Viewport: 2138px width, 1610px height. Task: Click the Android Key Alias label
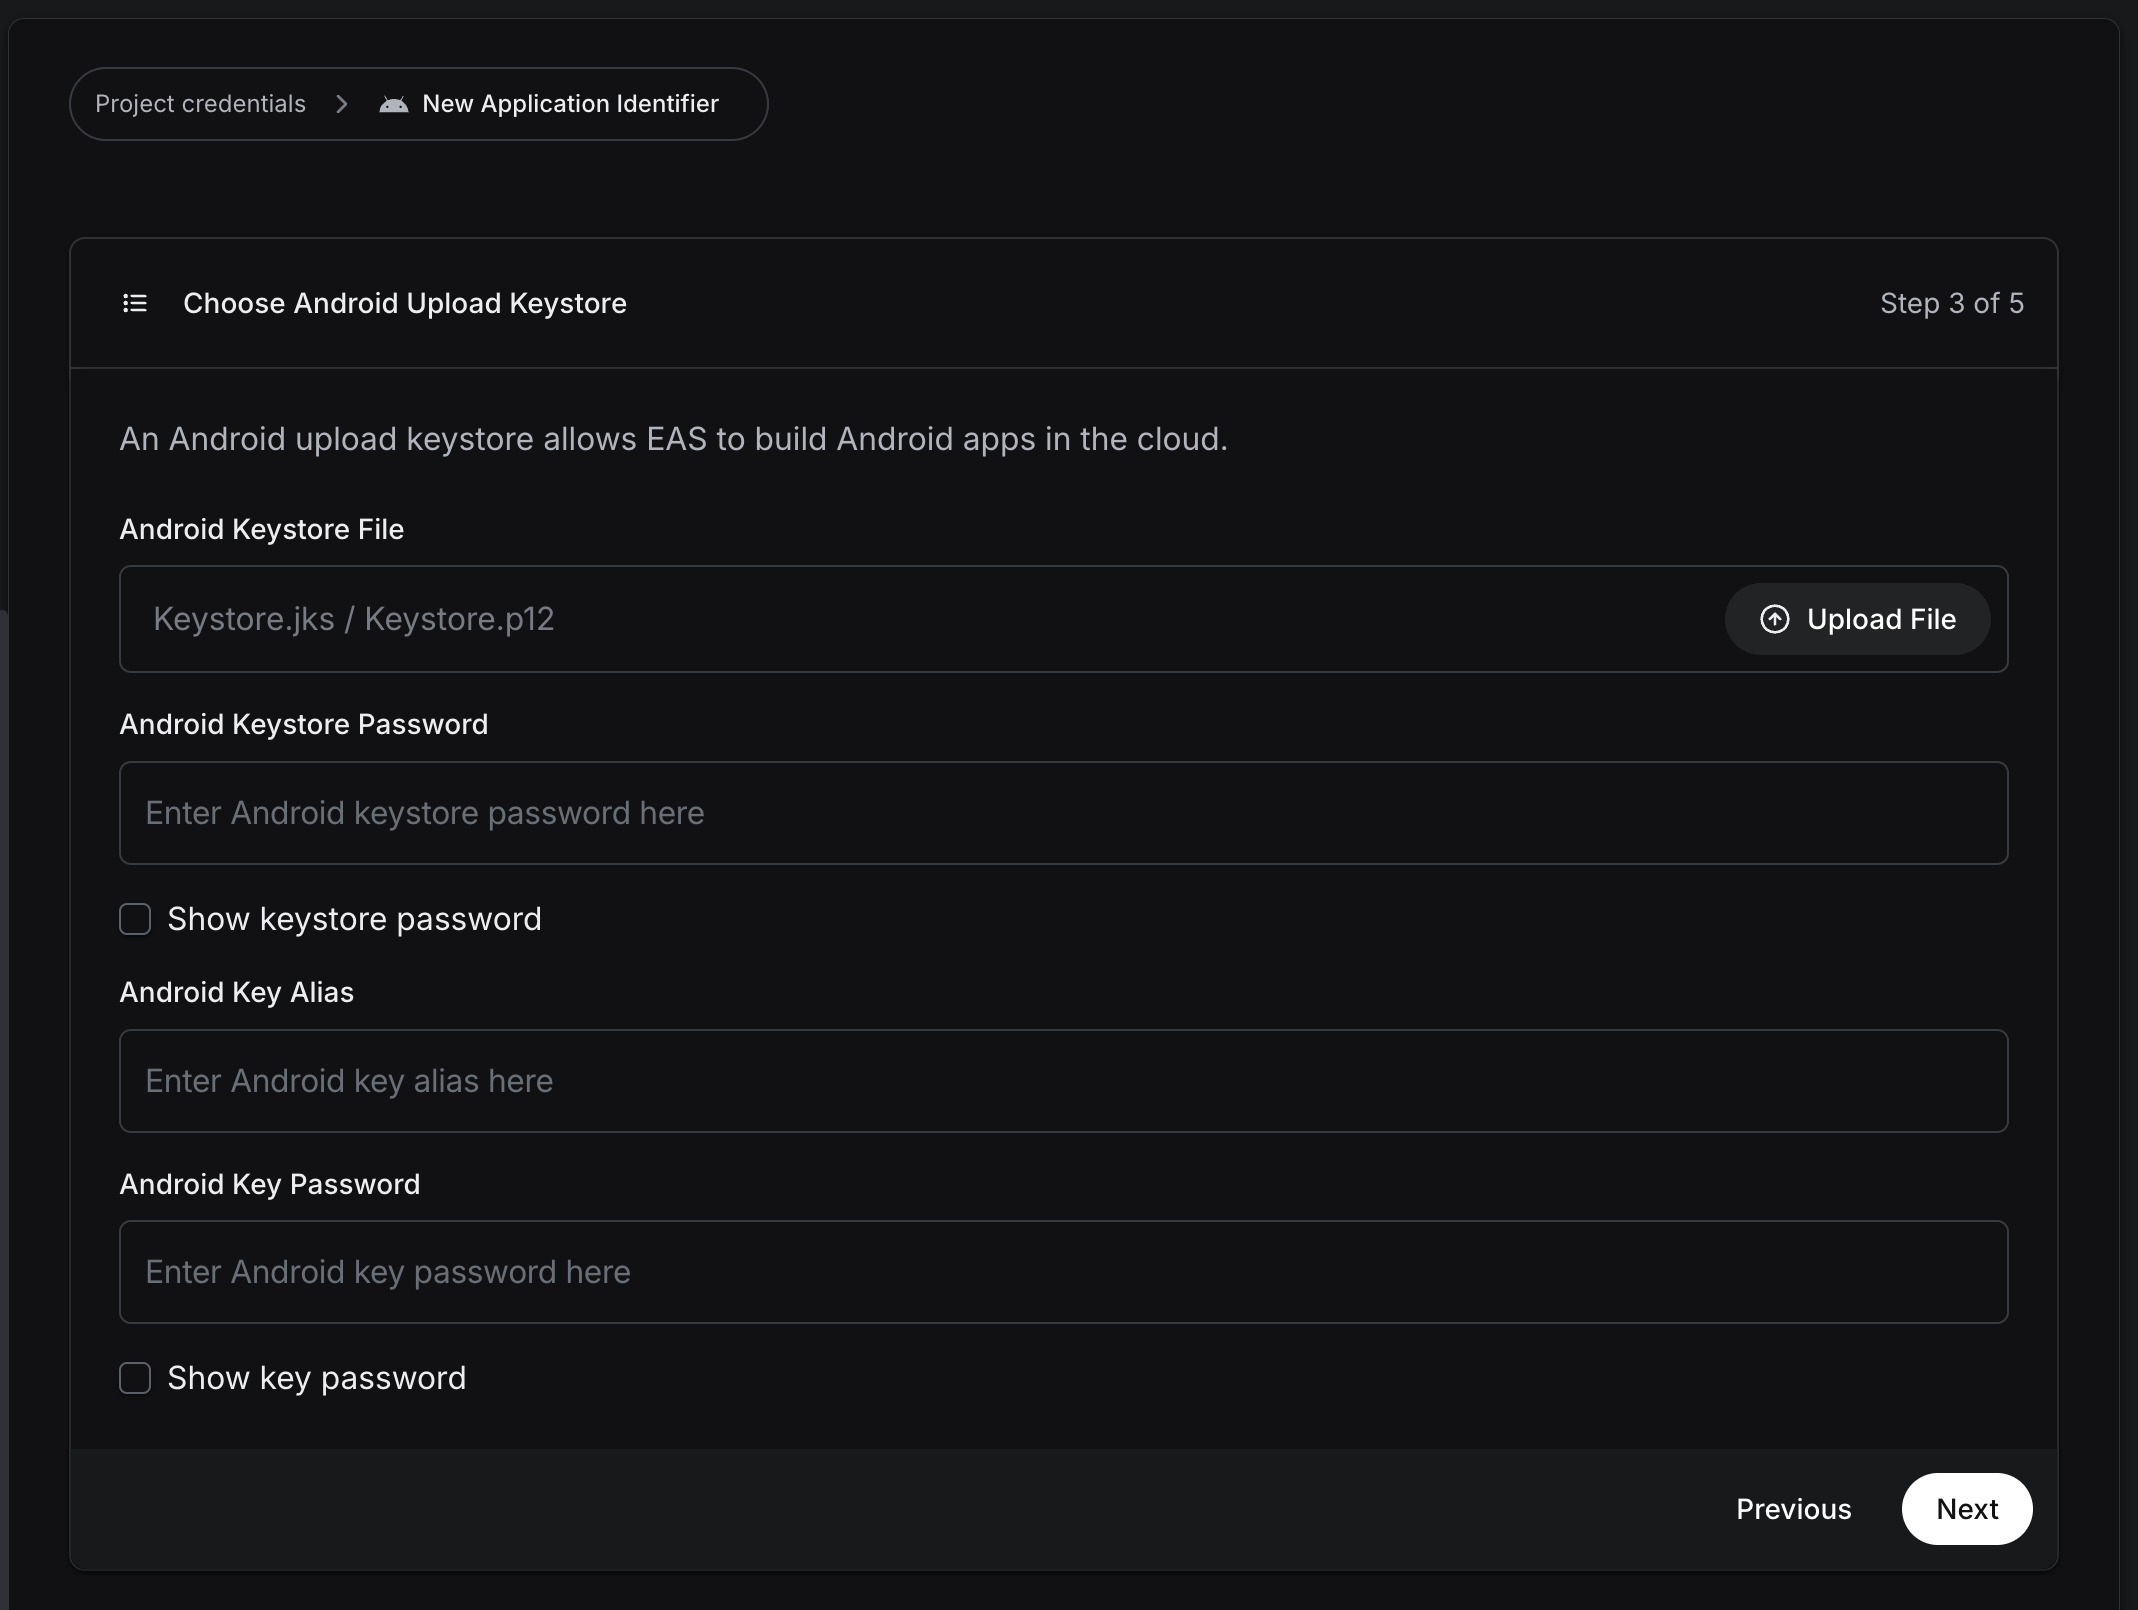[x=237, y=992]
